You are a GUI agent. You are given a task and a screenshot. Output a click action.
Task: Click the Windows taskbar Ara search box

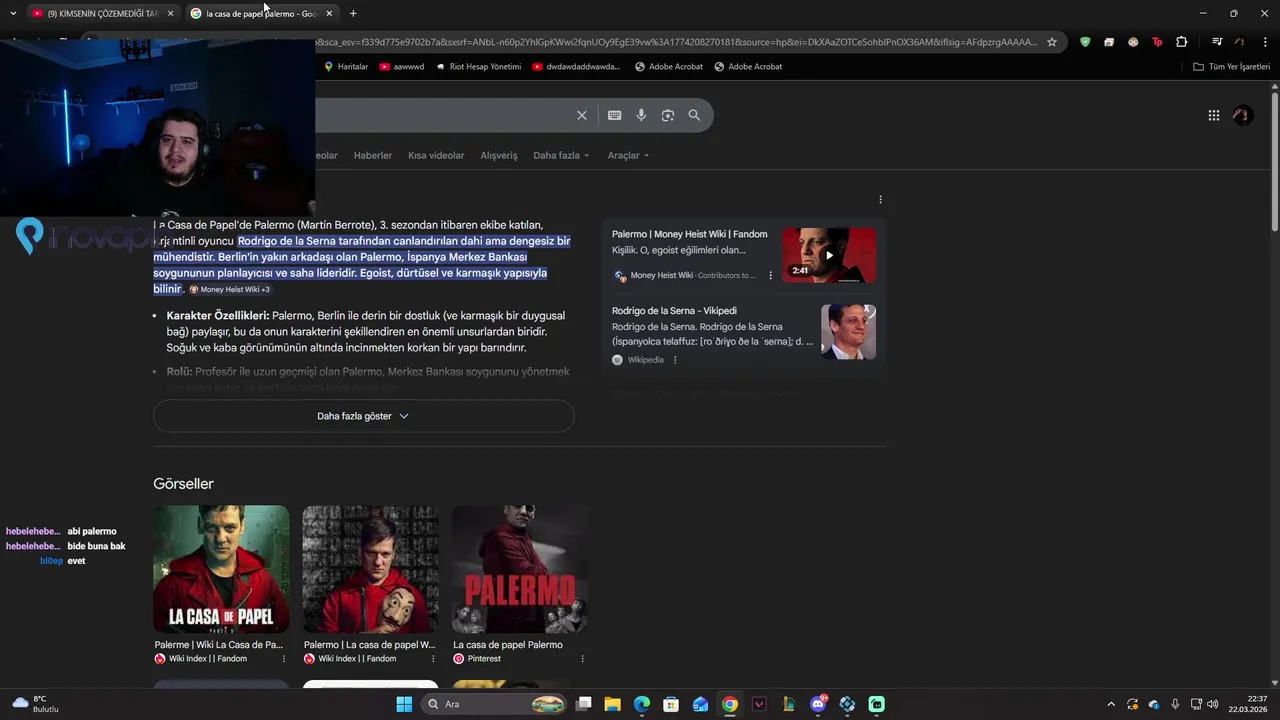coord(495,704)
